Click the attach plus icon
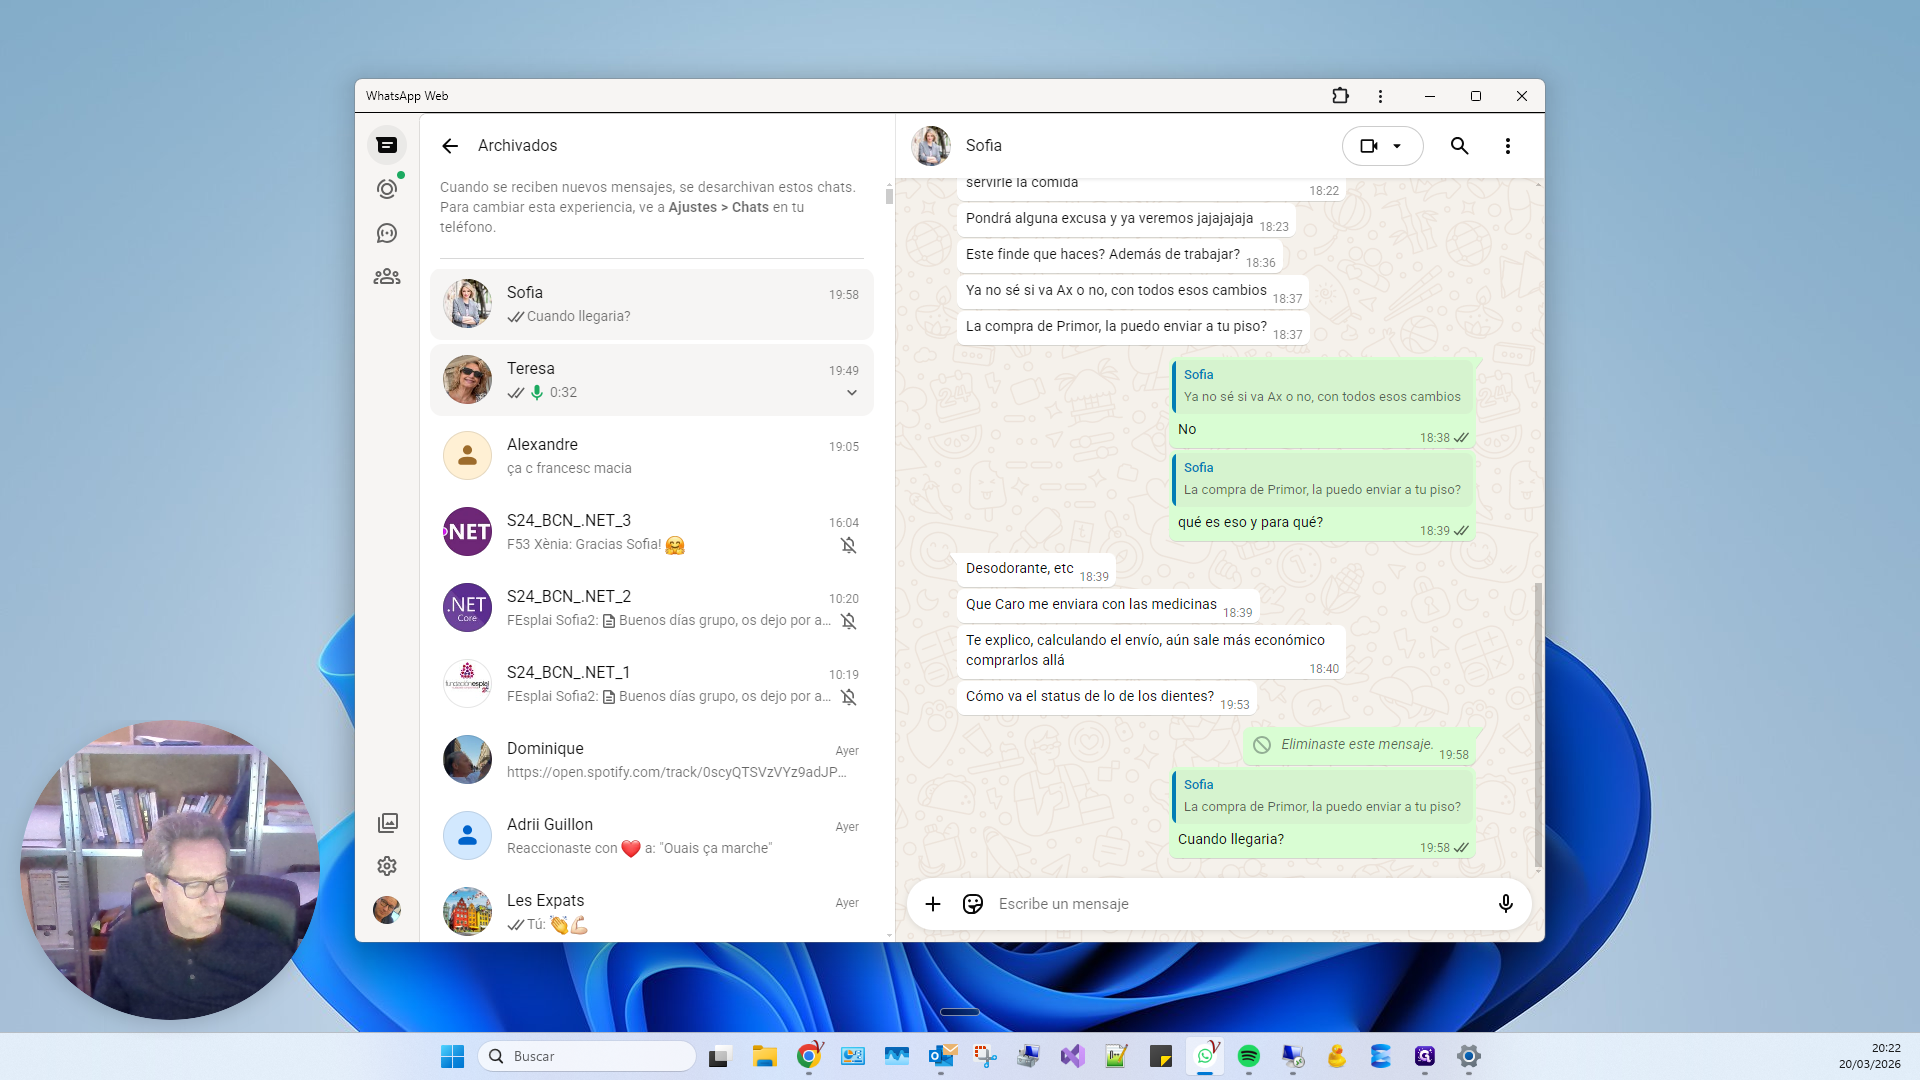The height and width of the screenshot is (1080, 1920). click(x=932, y=904)
